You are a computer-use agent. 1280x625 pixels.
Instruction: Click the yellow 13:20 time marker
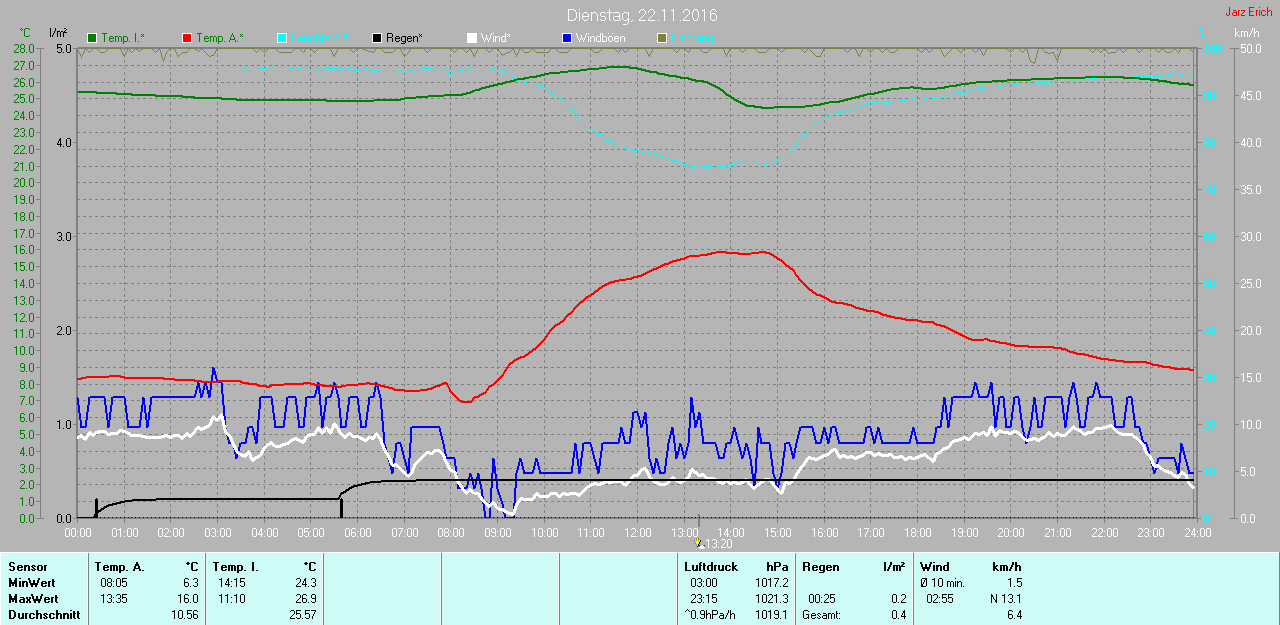coord(699,543)
